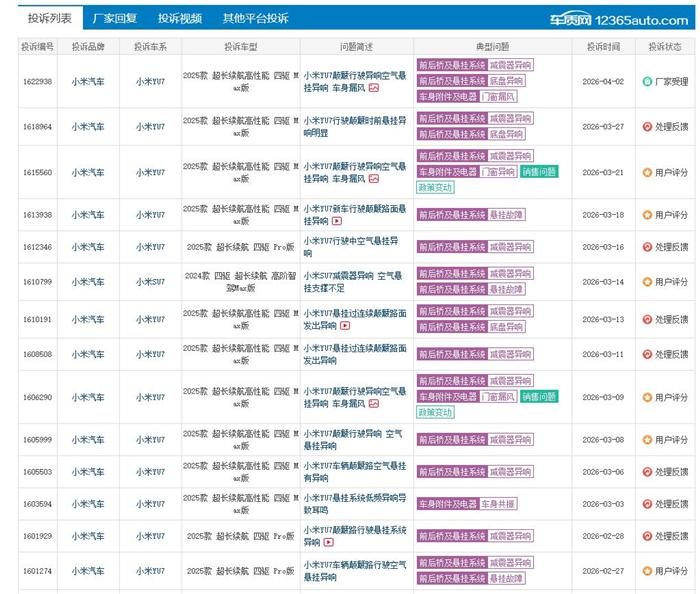
Task: Open the 投诉视频 tab
Action: tap(179, 18)
